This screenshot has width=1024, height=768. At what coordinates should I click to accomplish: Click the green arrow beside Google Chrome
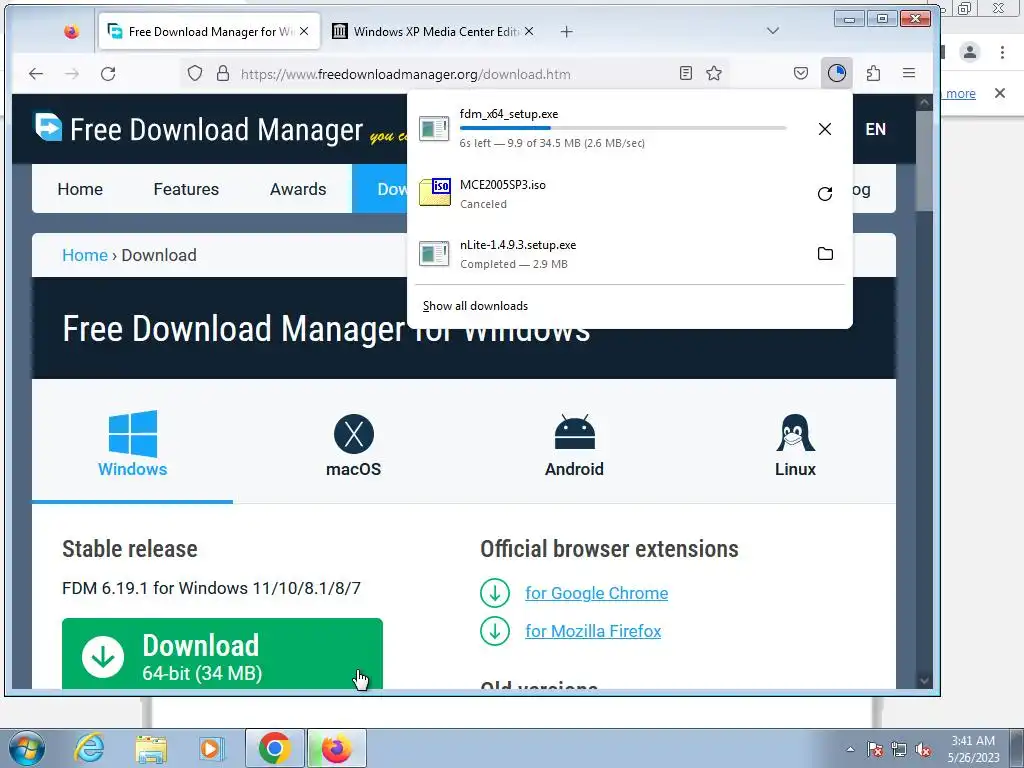495,593
